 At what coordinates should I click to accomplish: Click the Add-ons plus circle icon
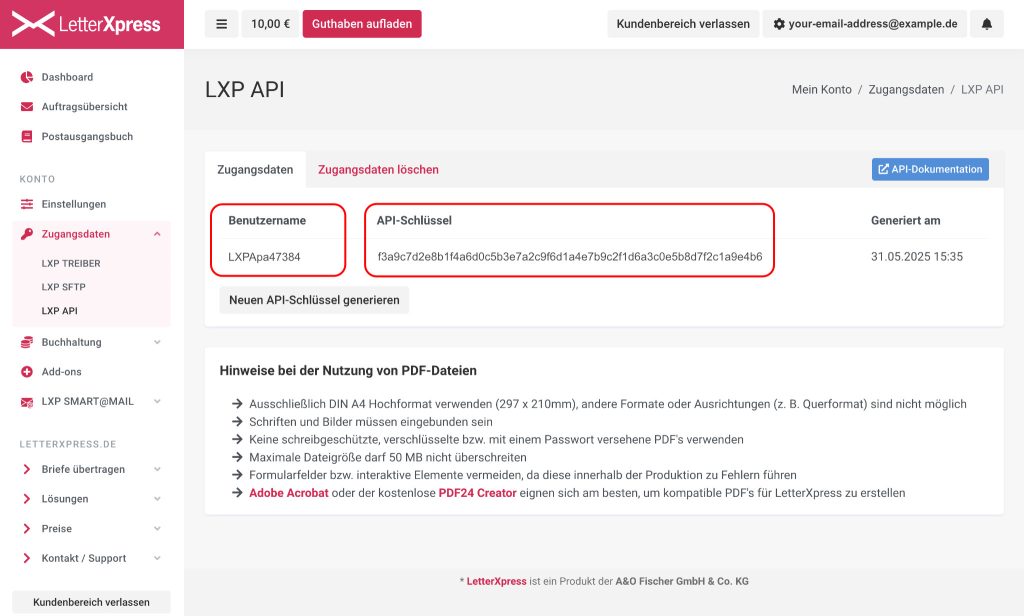(27, 372)
